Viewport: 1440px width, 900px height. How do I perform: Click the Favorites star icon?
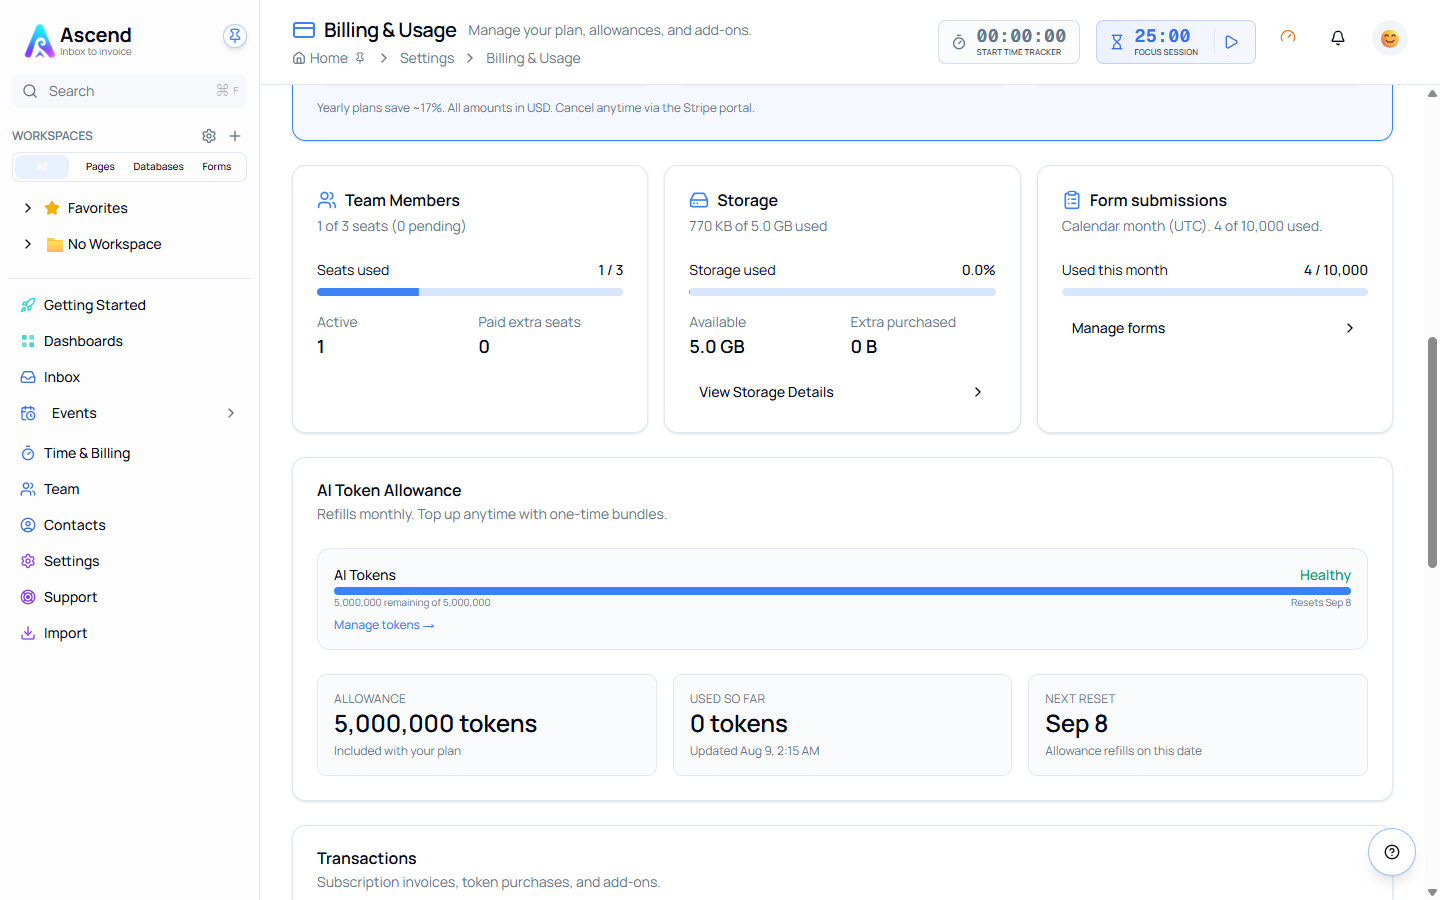click(52, 208)
